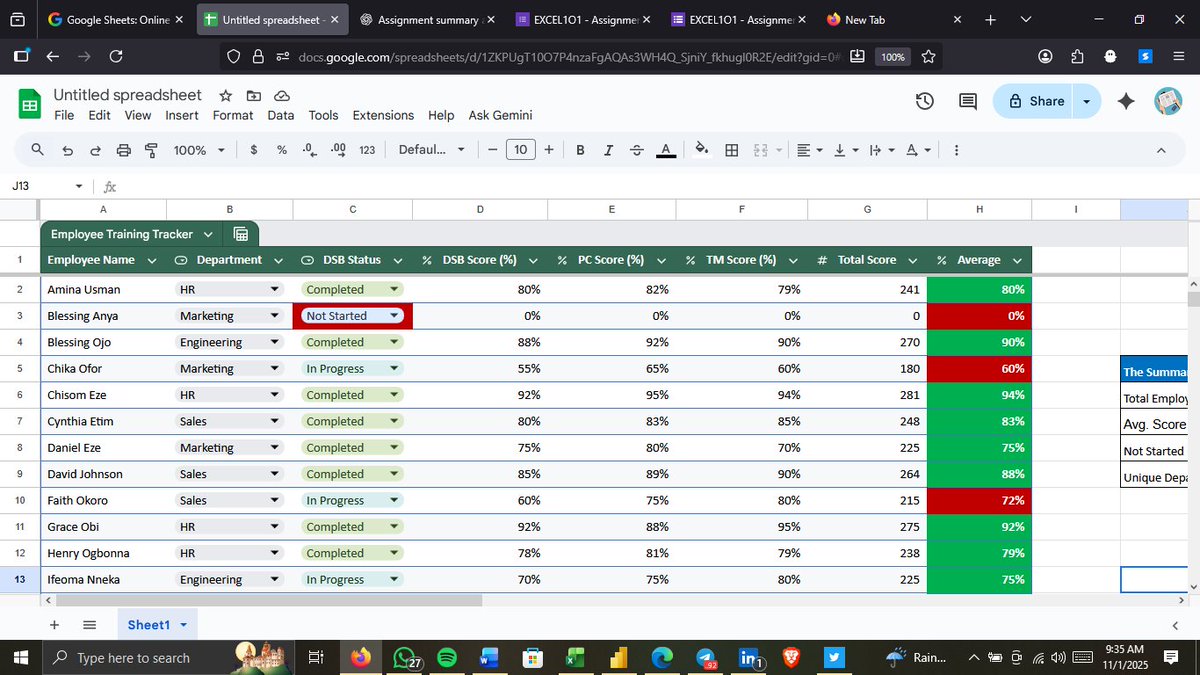1200x675 pixels.
Task: Click the Ask Gemini link
Action: 500,115
